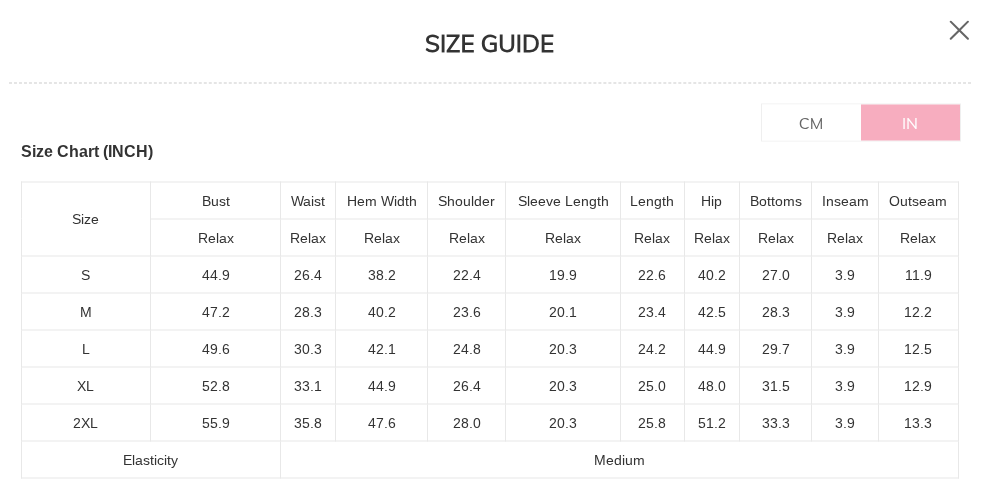Click the Waist column header
Image resolution: width=981 pixels, height=488 pixels.
(308, 201)
